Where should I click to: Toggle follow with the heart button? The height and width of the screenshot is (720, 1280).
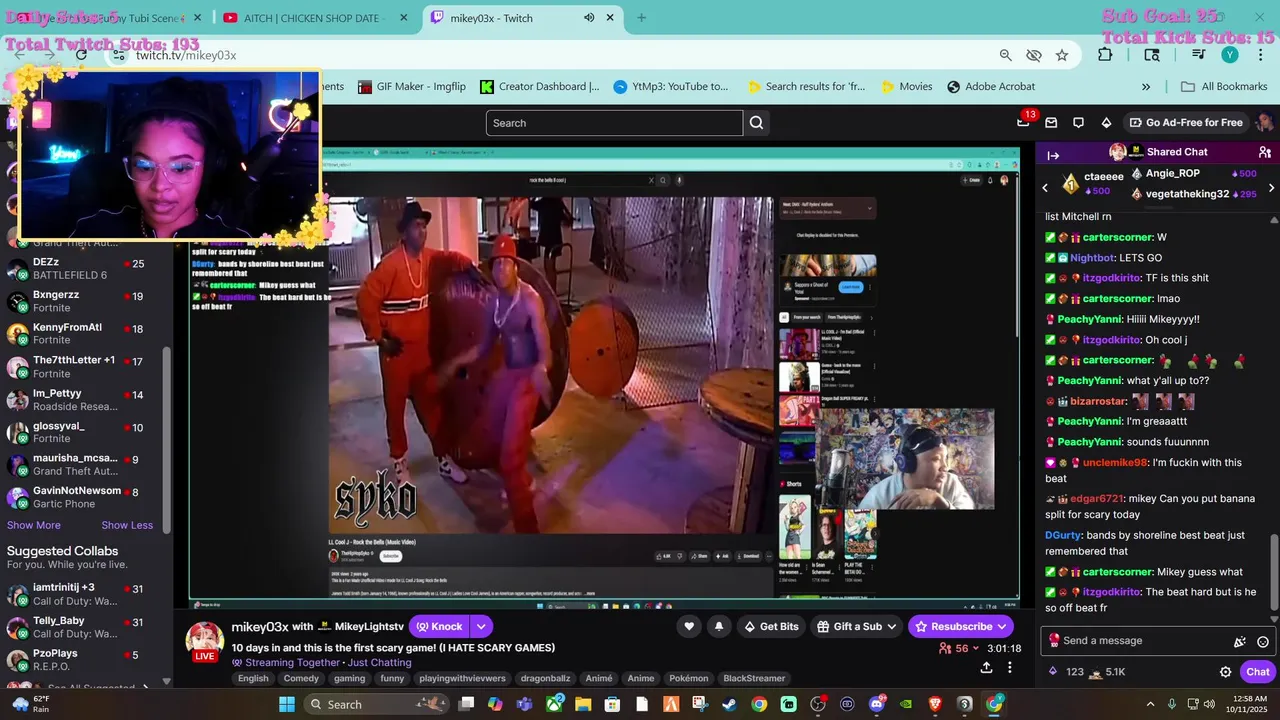(x=689, y=627)
